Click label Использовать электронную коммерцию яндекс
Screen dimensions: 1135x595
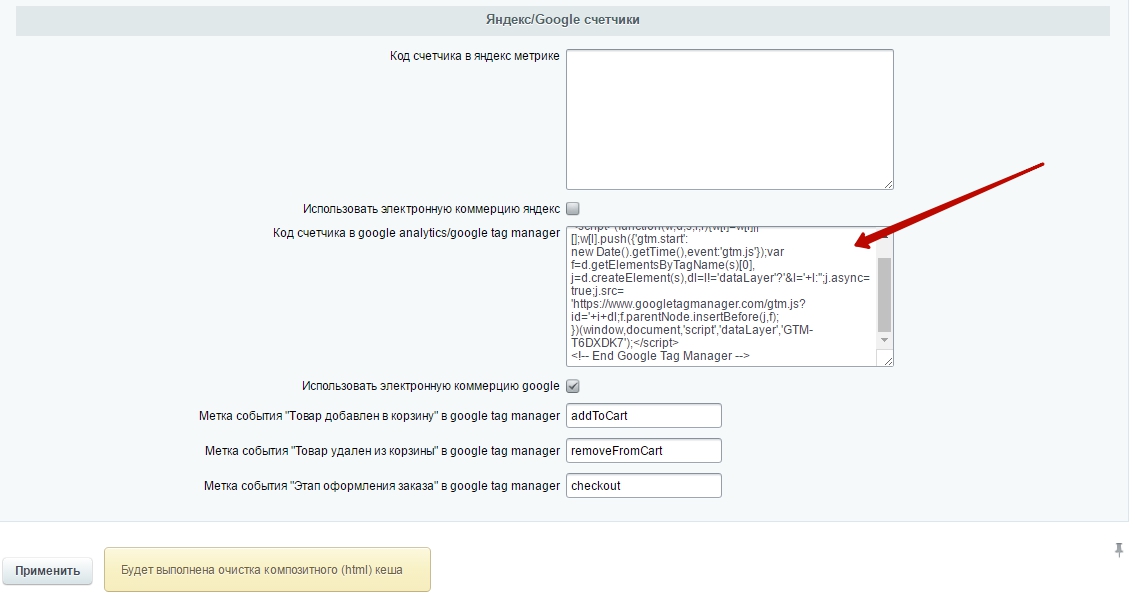click(431, 208)
